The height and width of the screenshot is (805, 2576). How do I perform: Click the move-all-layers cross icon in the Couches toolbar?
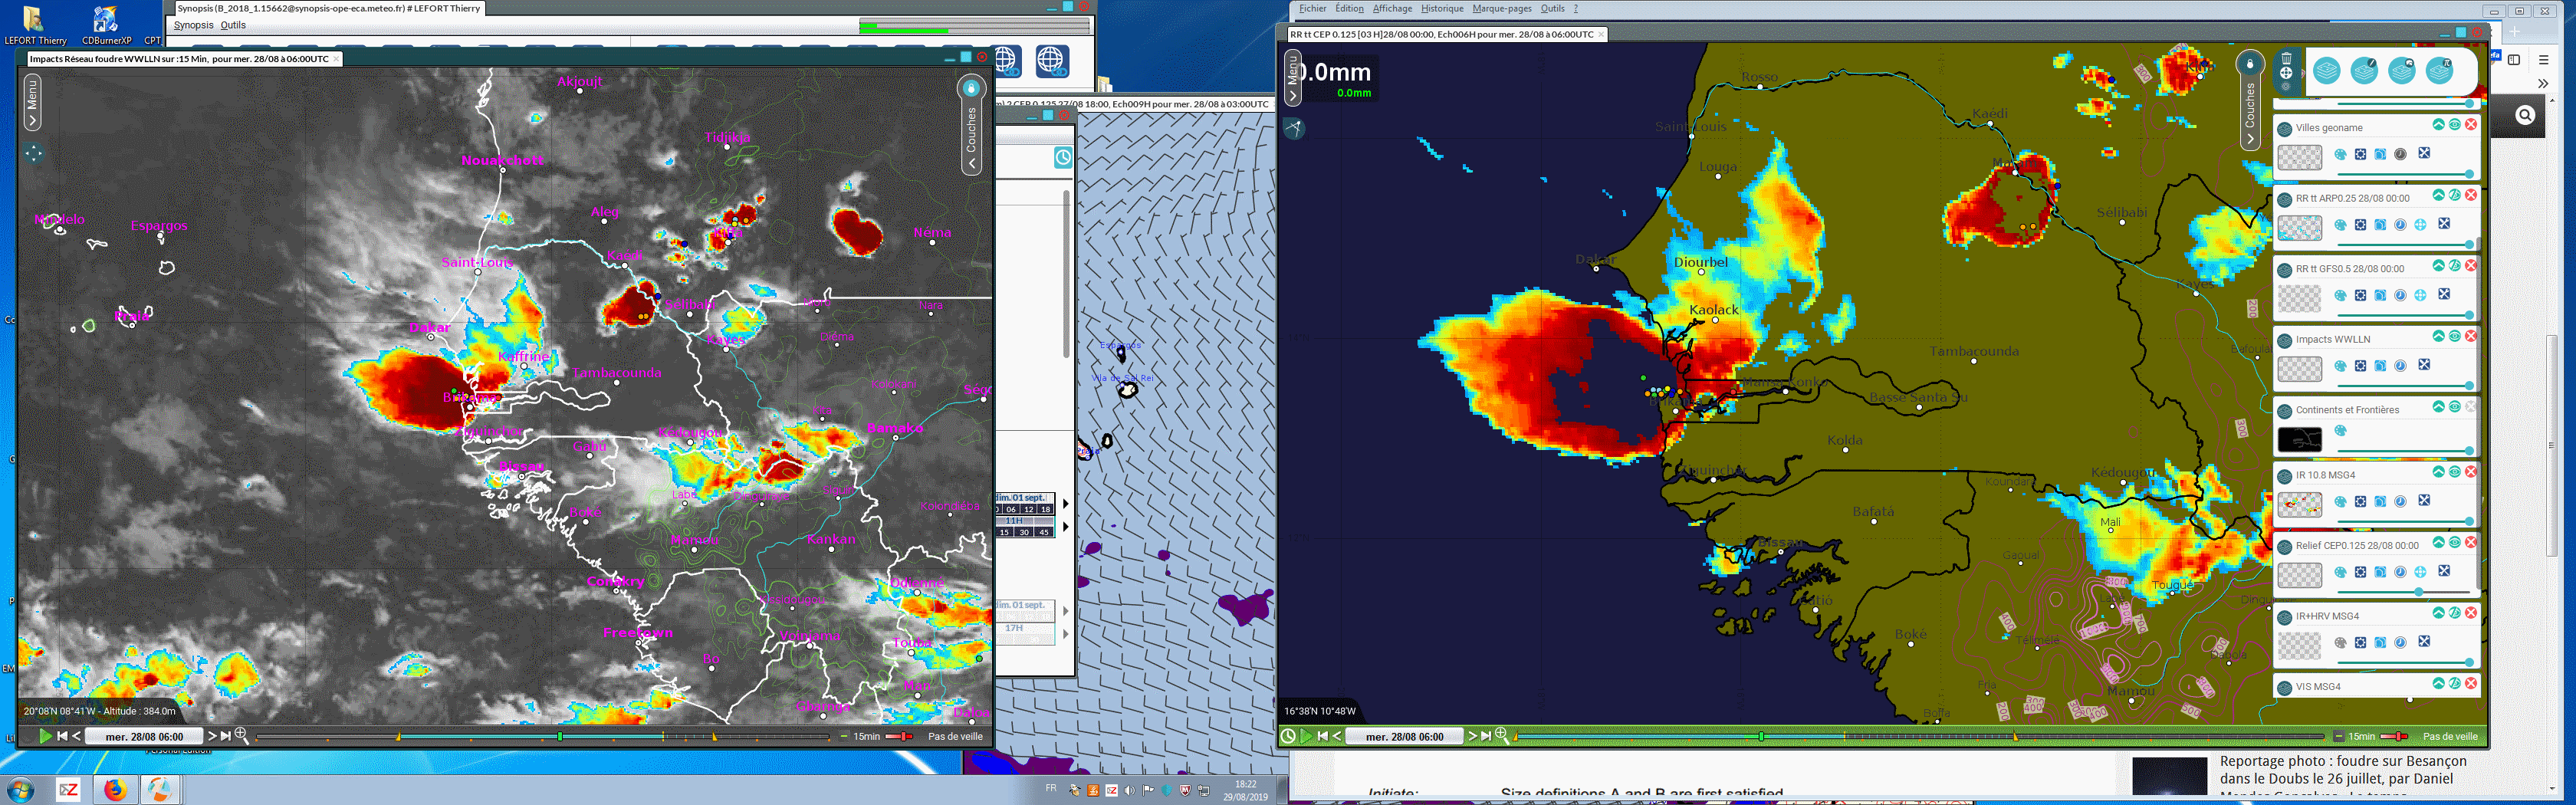click(x=2287, y=73)
